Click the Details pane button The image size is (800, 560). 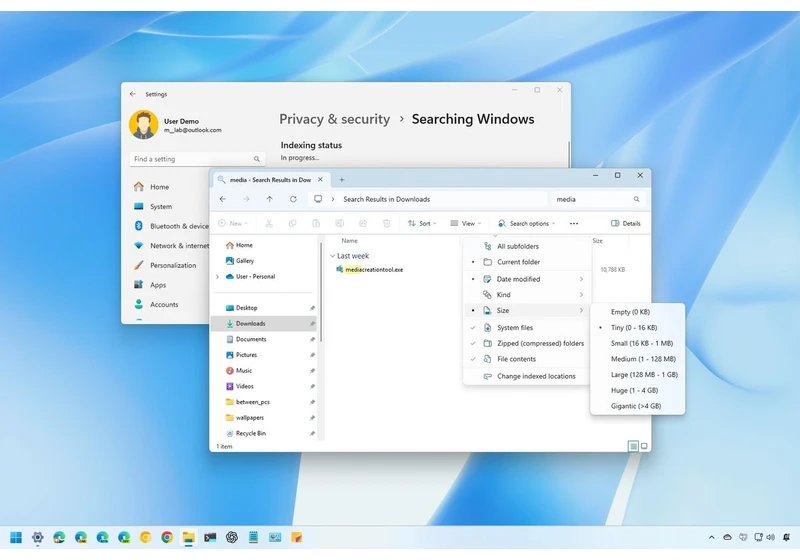[626, 223]
